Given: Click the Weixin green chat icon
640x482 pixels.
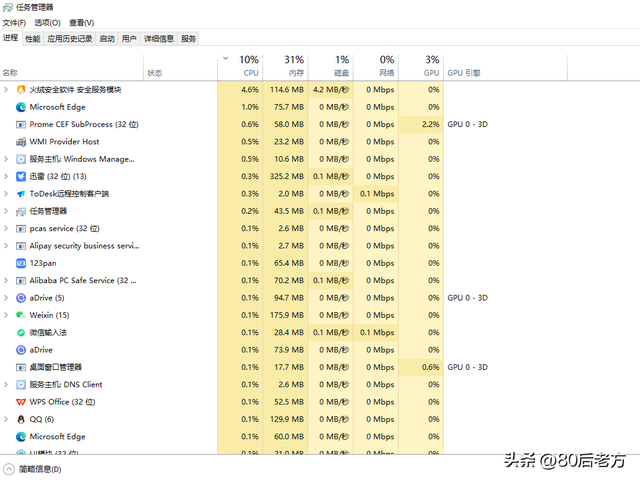Looking at the screenshot, I should 21,315.
